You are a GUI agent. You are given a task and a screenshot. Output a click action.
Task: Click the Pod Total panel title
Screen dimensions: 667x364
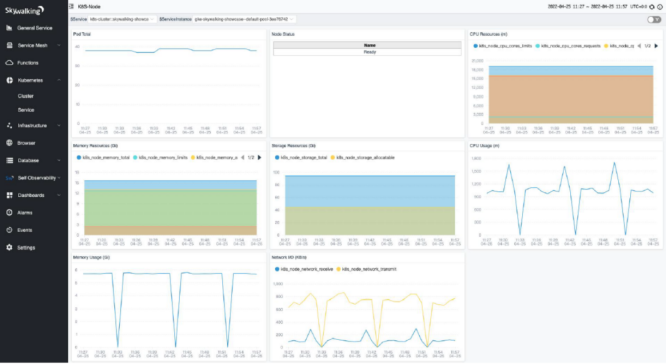pyautogui.click(x=82, y=34)
